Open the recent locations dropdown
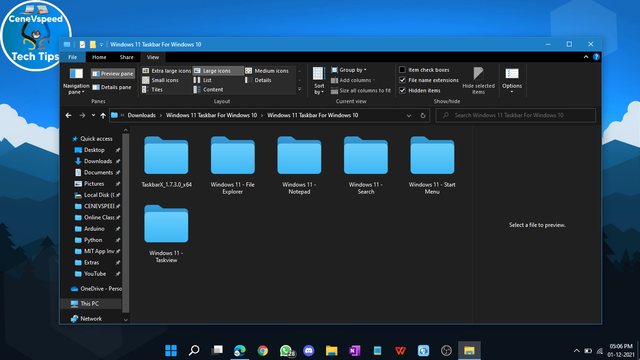This screenshot has height=360, width=640. pyautogui.click(x=93, y=116)
